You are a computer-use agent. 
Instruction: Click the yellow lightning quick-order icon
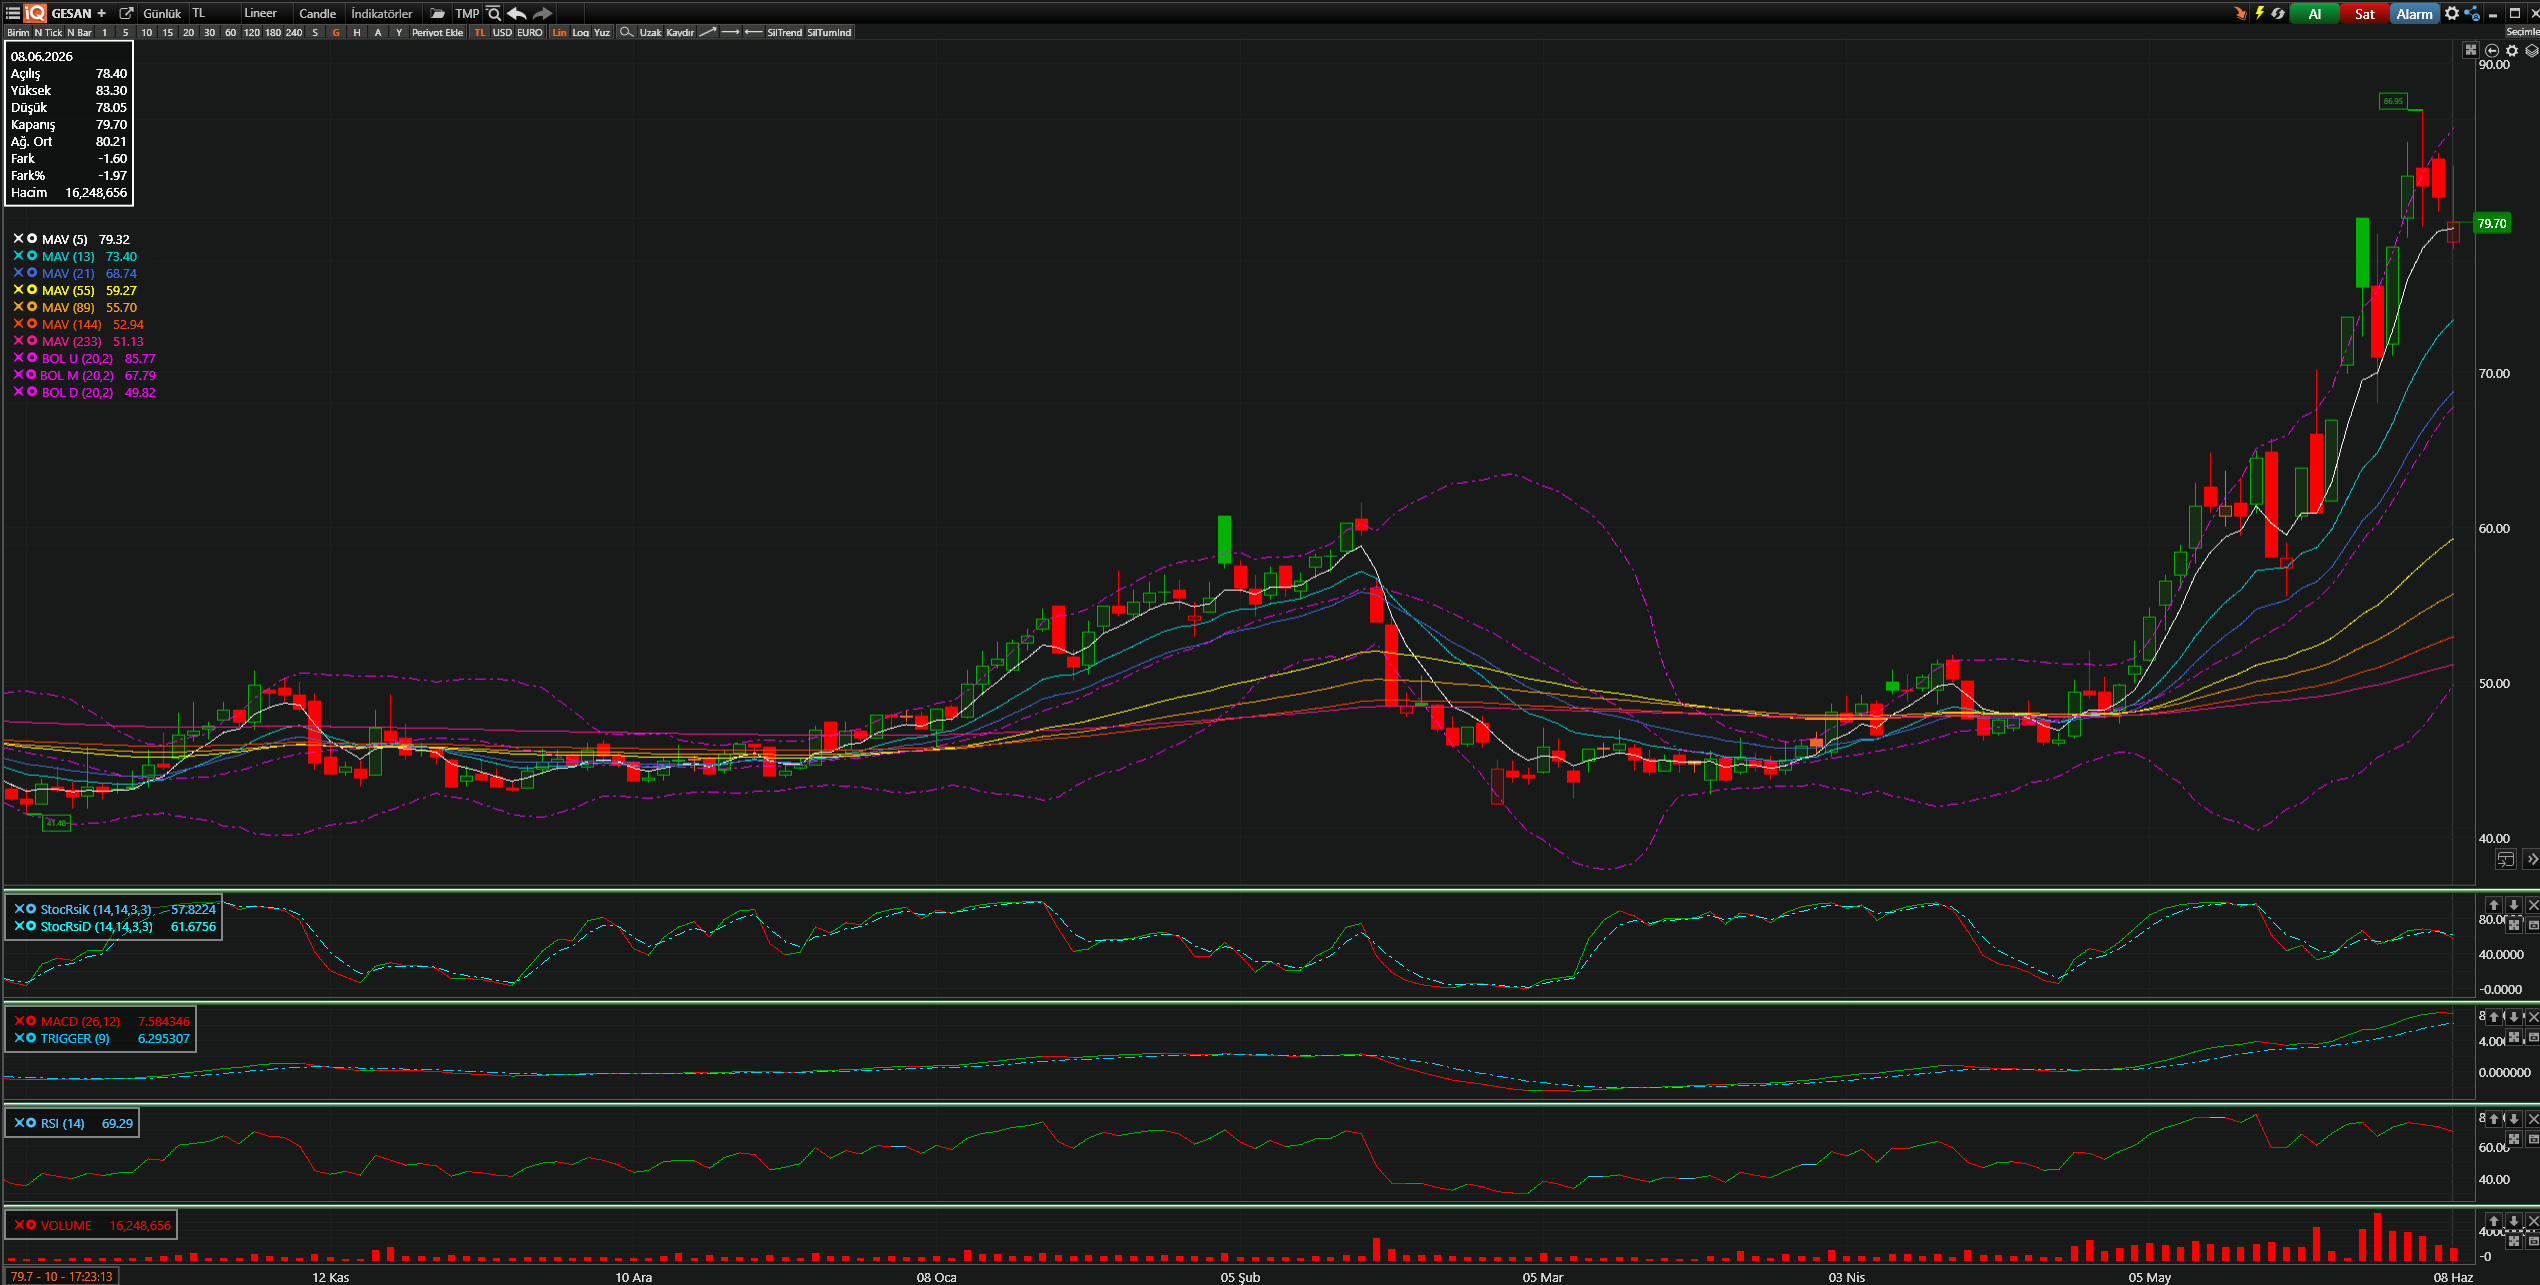pyautogui.click(x=2259, y=13)
